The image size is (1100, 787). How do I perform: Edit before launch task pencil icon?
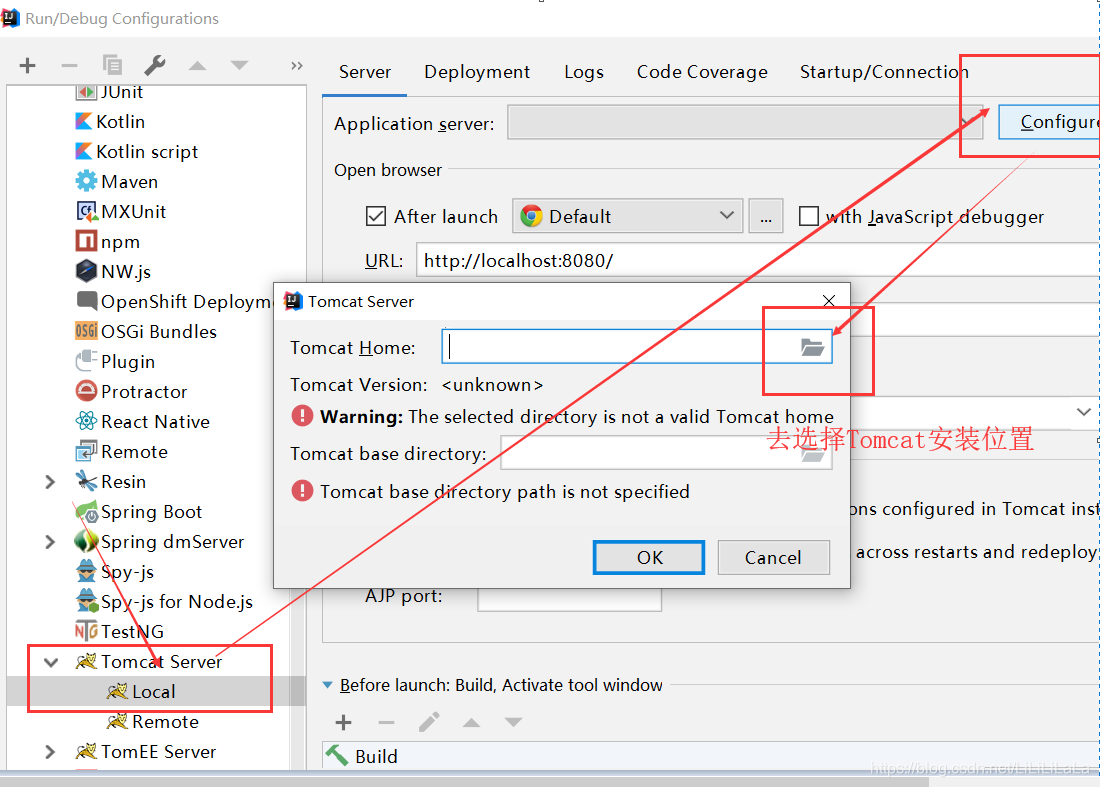[x=429, y=722]
